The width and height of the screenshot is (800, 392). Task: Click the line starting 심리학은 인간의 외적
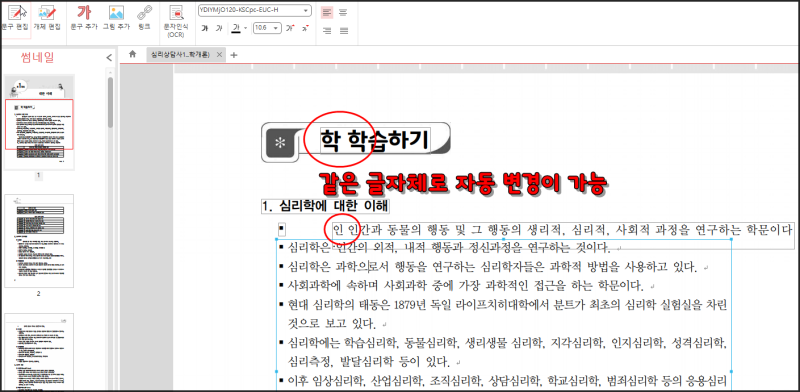pyautogui.click(x=449, y=248)
